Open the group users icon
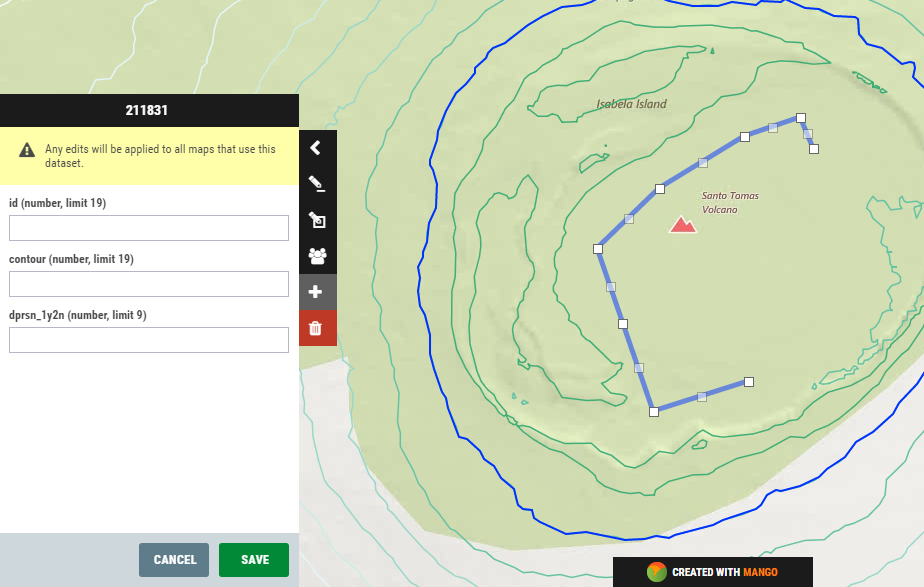The image size is (924, 587). click(318, 256)
